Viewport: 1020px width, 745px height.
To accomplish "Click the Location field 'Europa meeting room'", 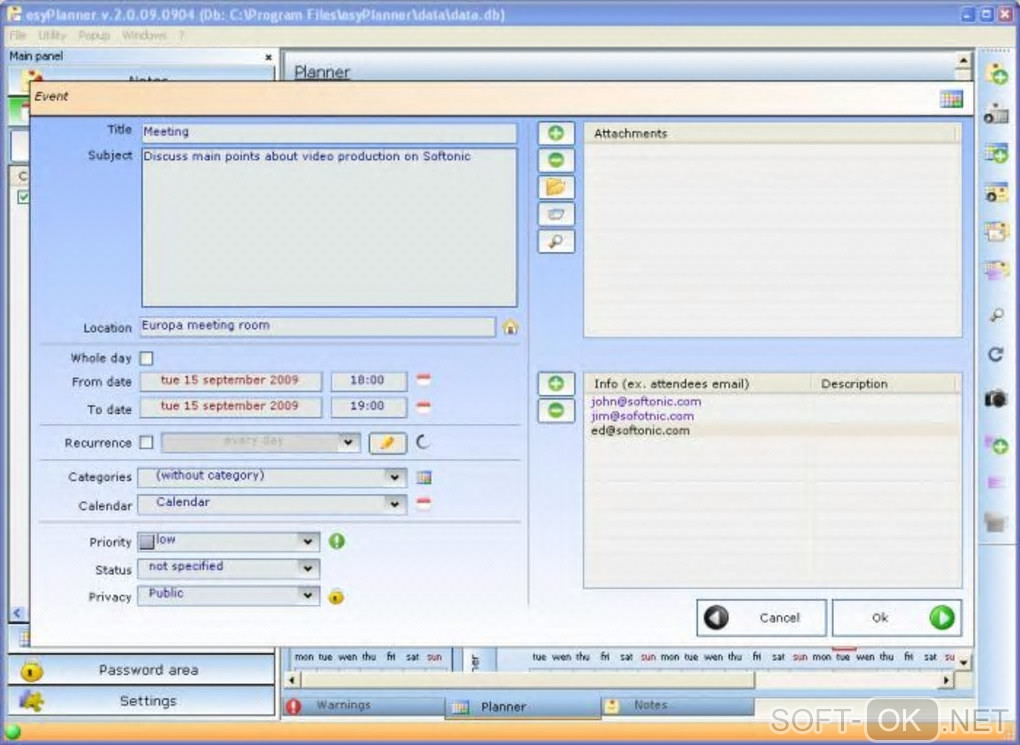I will (317, 327).
